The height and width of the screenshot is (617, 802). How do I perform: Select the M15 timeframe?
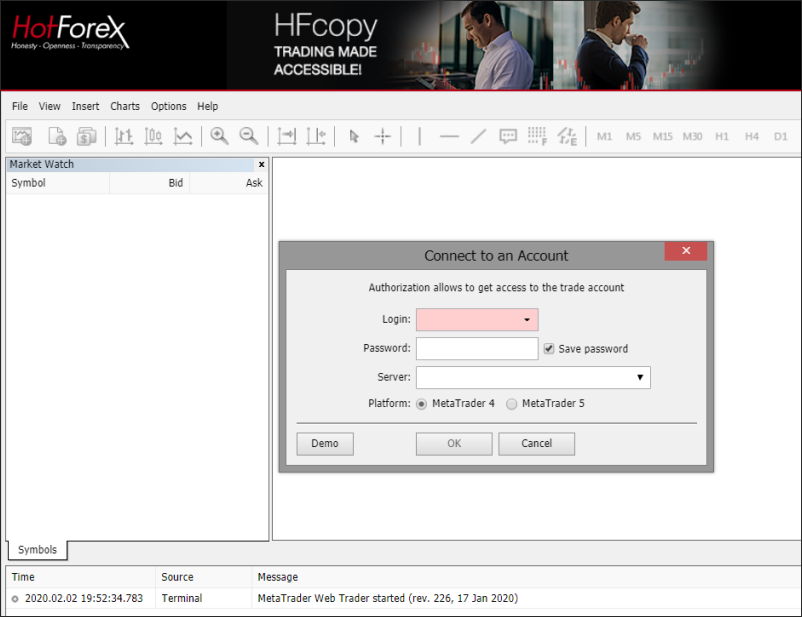click(x=662, y=136)
